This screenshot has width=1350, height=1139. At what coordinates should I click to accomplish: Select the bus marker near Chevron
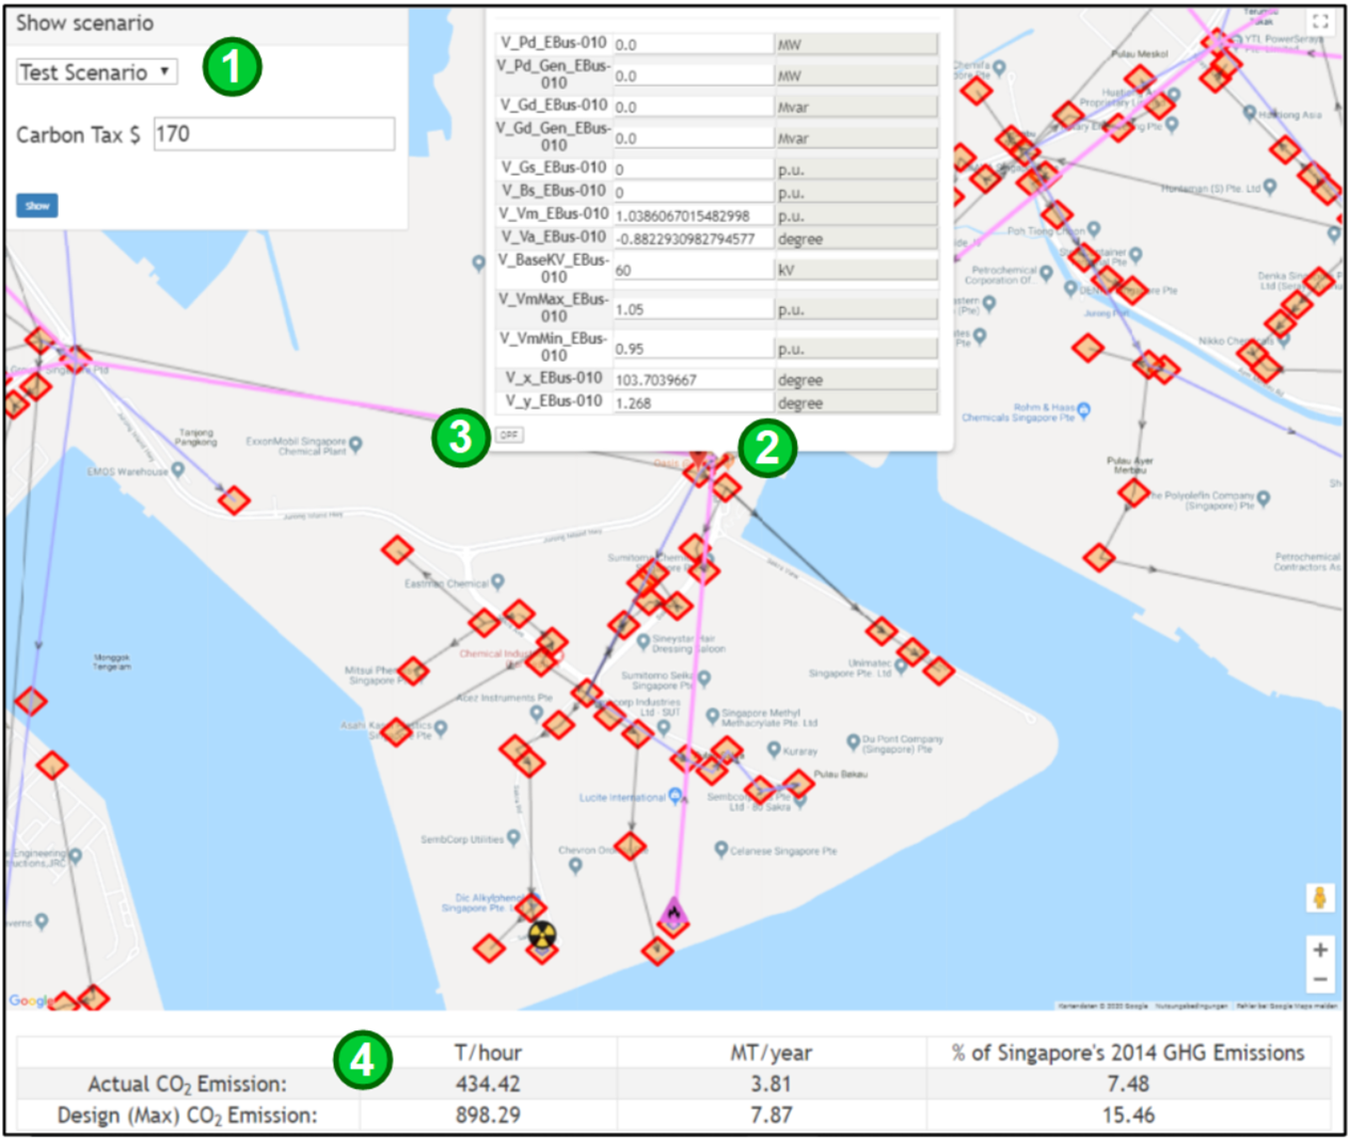click(629, 846)
